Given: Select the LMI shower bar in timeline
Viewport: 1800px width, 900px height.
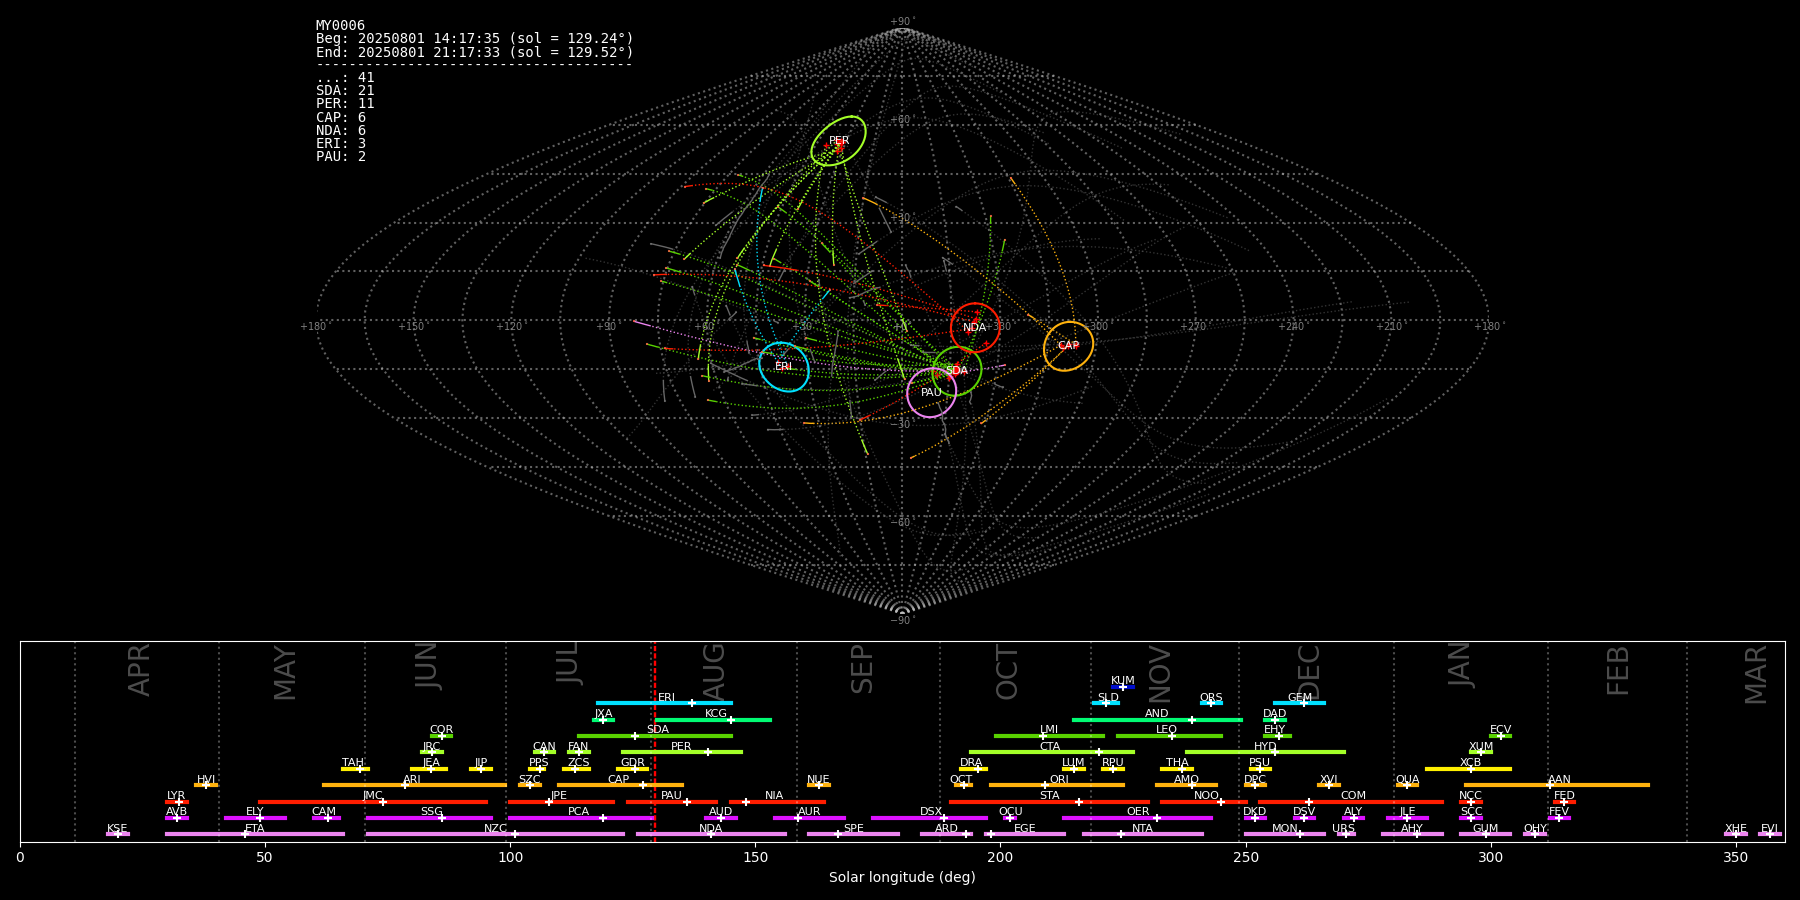Looking at the screenshot, I should (x=1049, y=736).
